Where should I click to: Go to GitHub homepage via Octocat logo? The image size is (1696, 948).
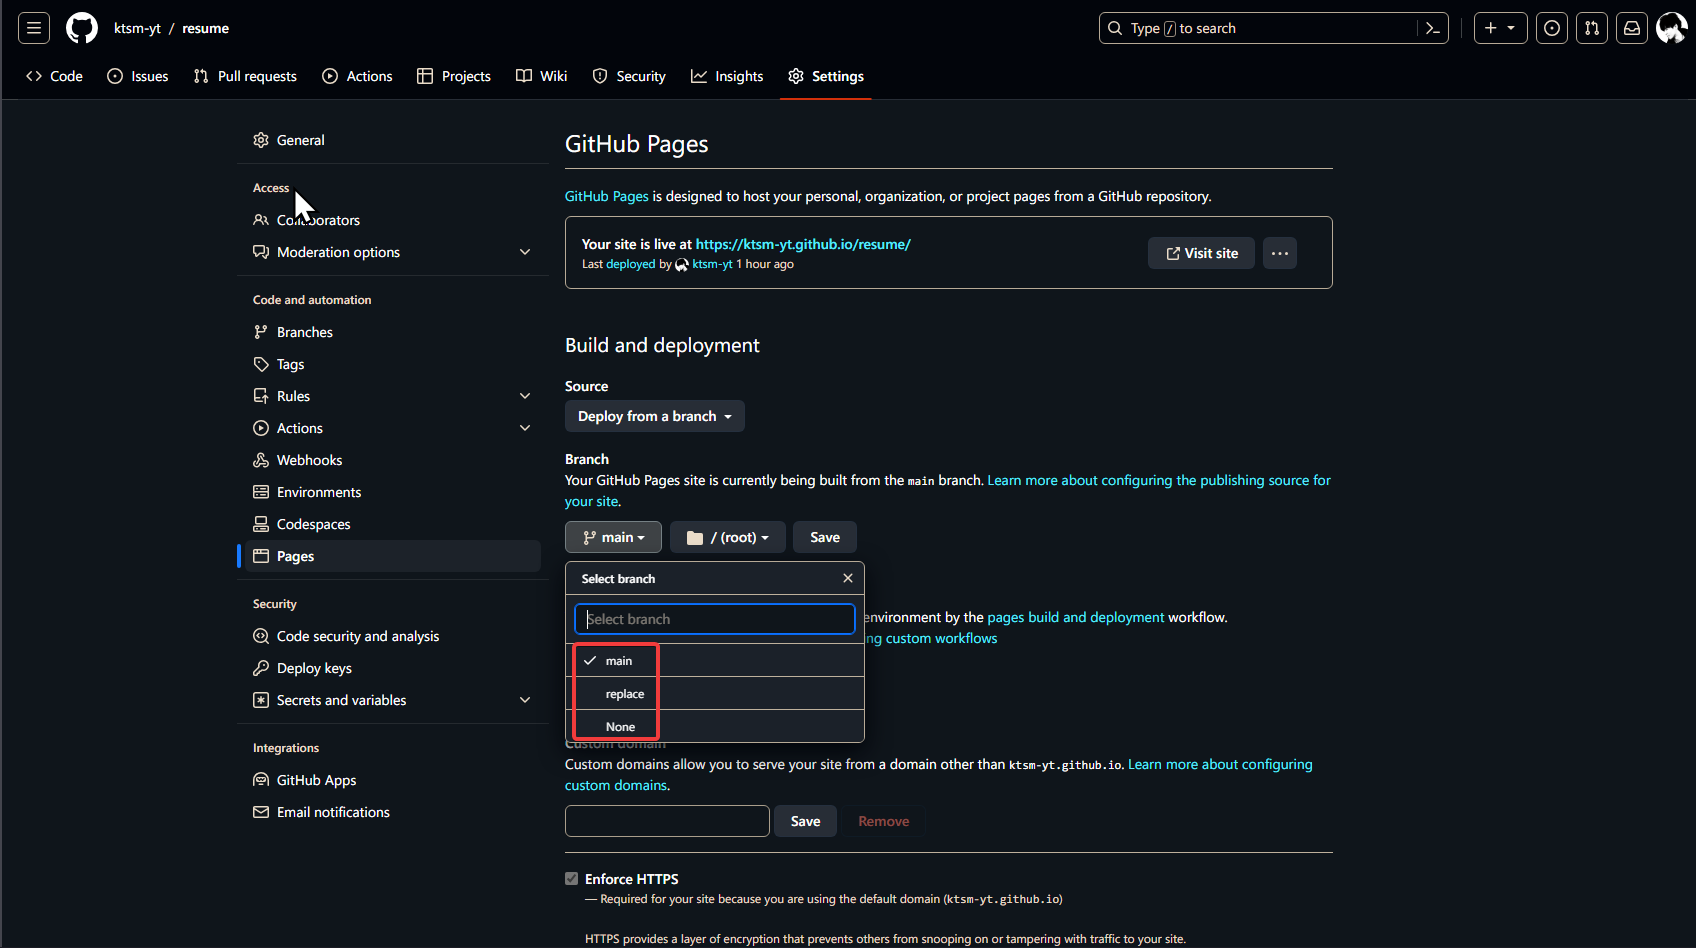coord(82,28)
